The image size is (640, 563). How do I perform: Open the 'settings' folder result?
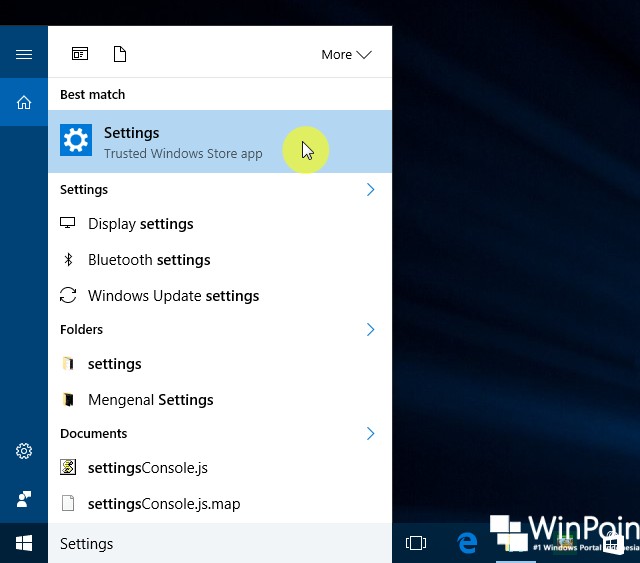pyautogui.click(x=220, y=364)
